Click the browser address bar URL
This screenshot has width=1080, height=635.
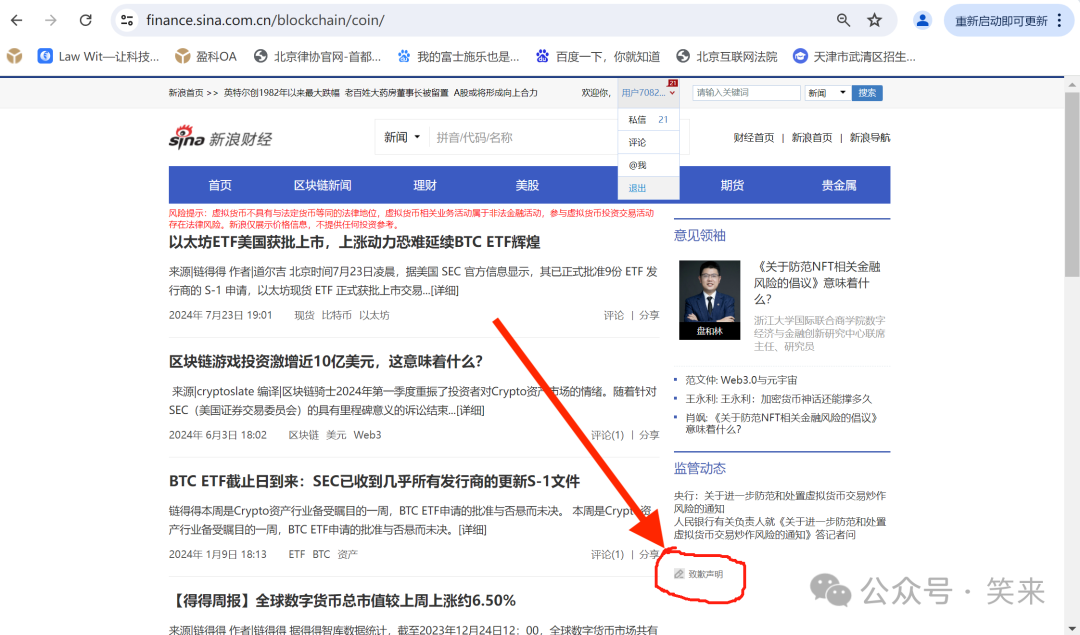point(265,21)
